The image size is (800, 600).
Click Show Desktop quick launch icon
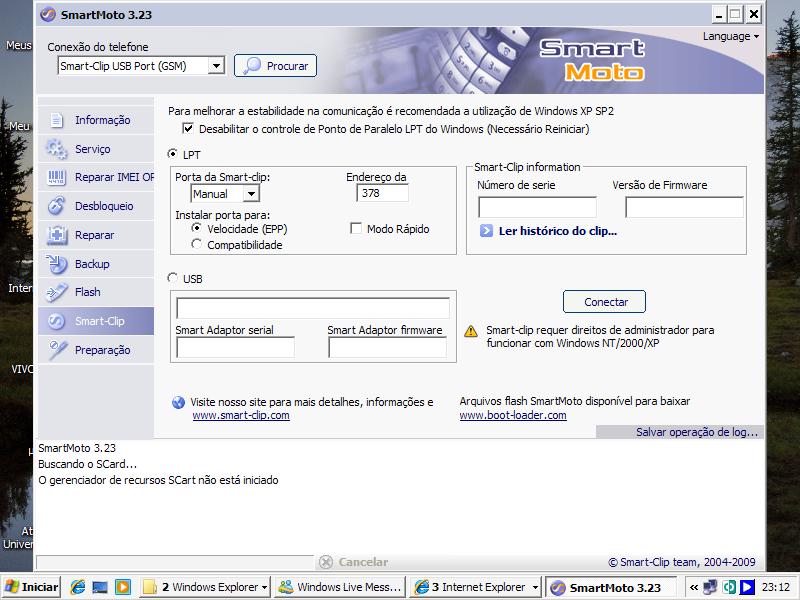tap(99, 587)
